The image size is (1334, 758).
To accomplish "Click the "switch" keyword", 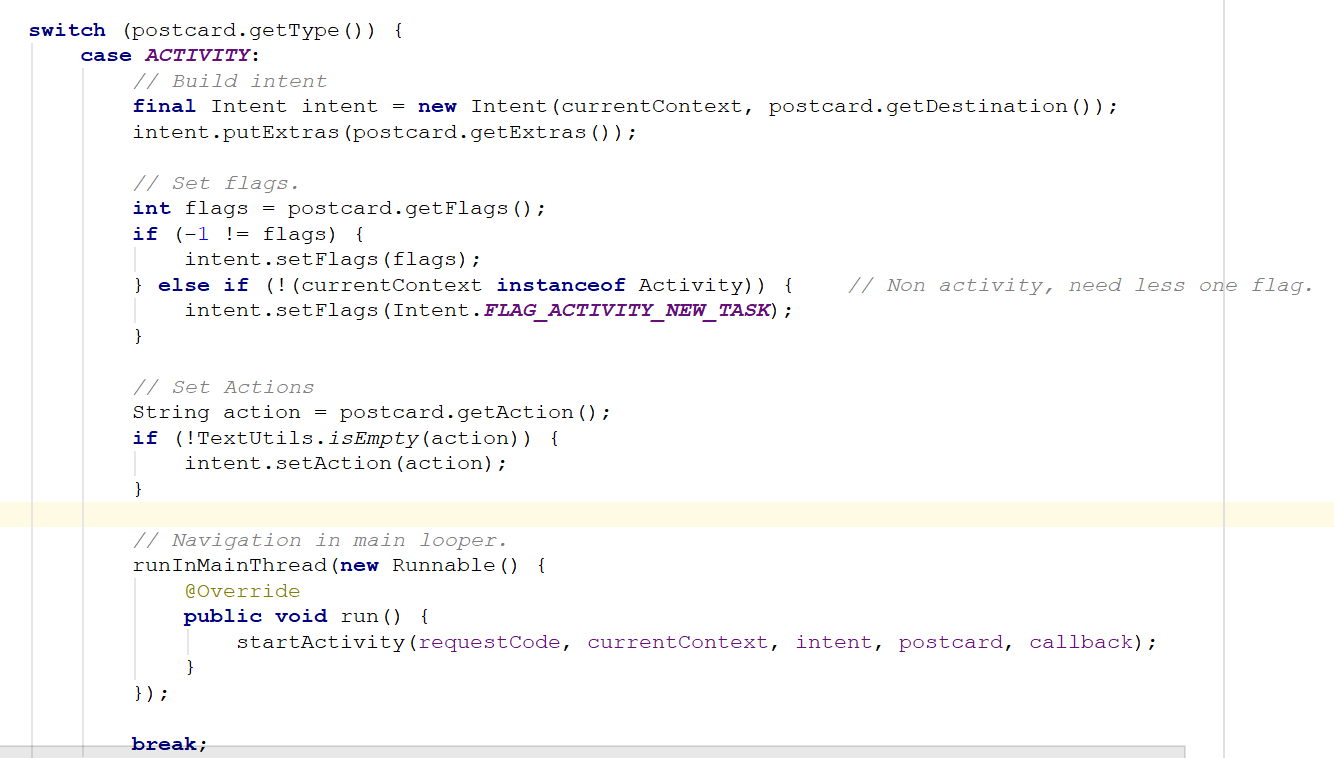I will pos(67,30).
